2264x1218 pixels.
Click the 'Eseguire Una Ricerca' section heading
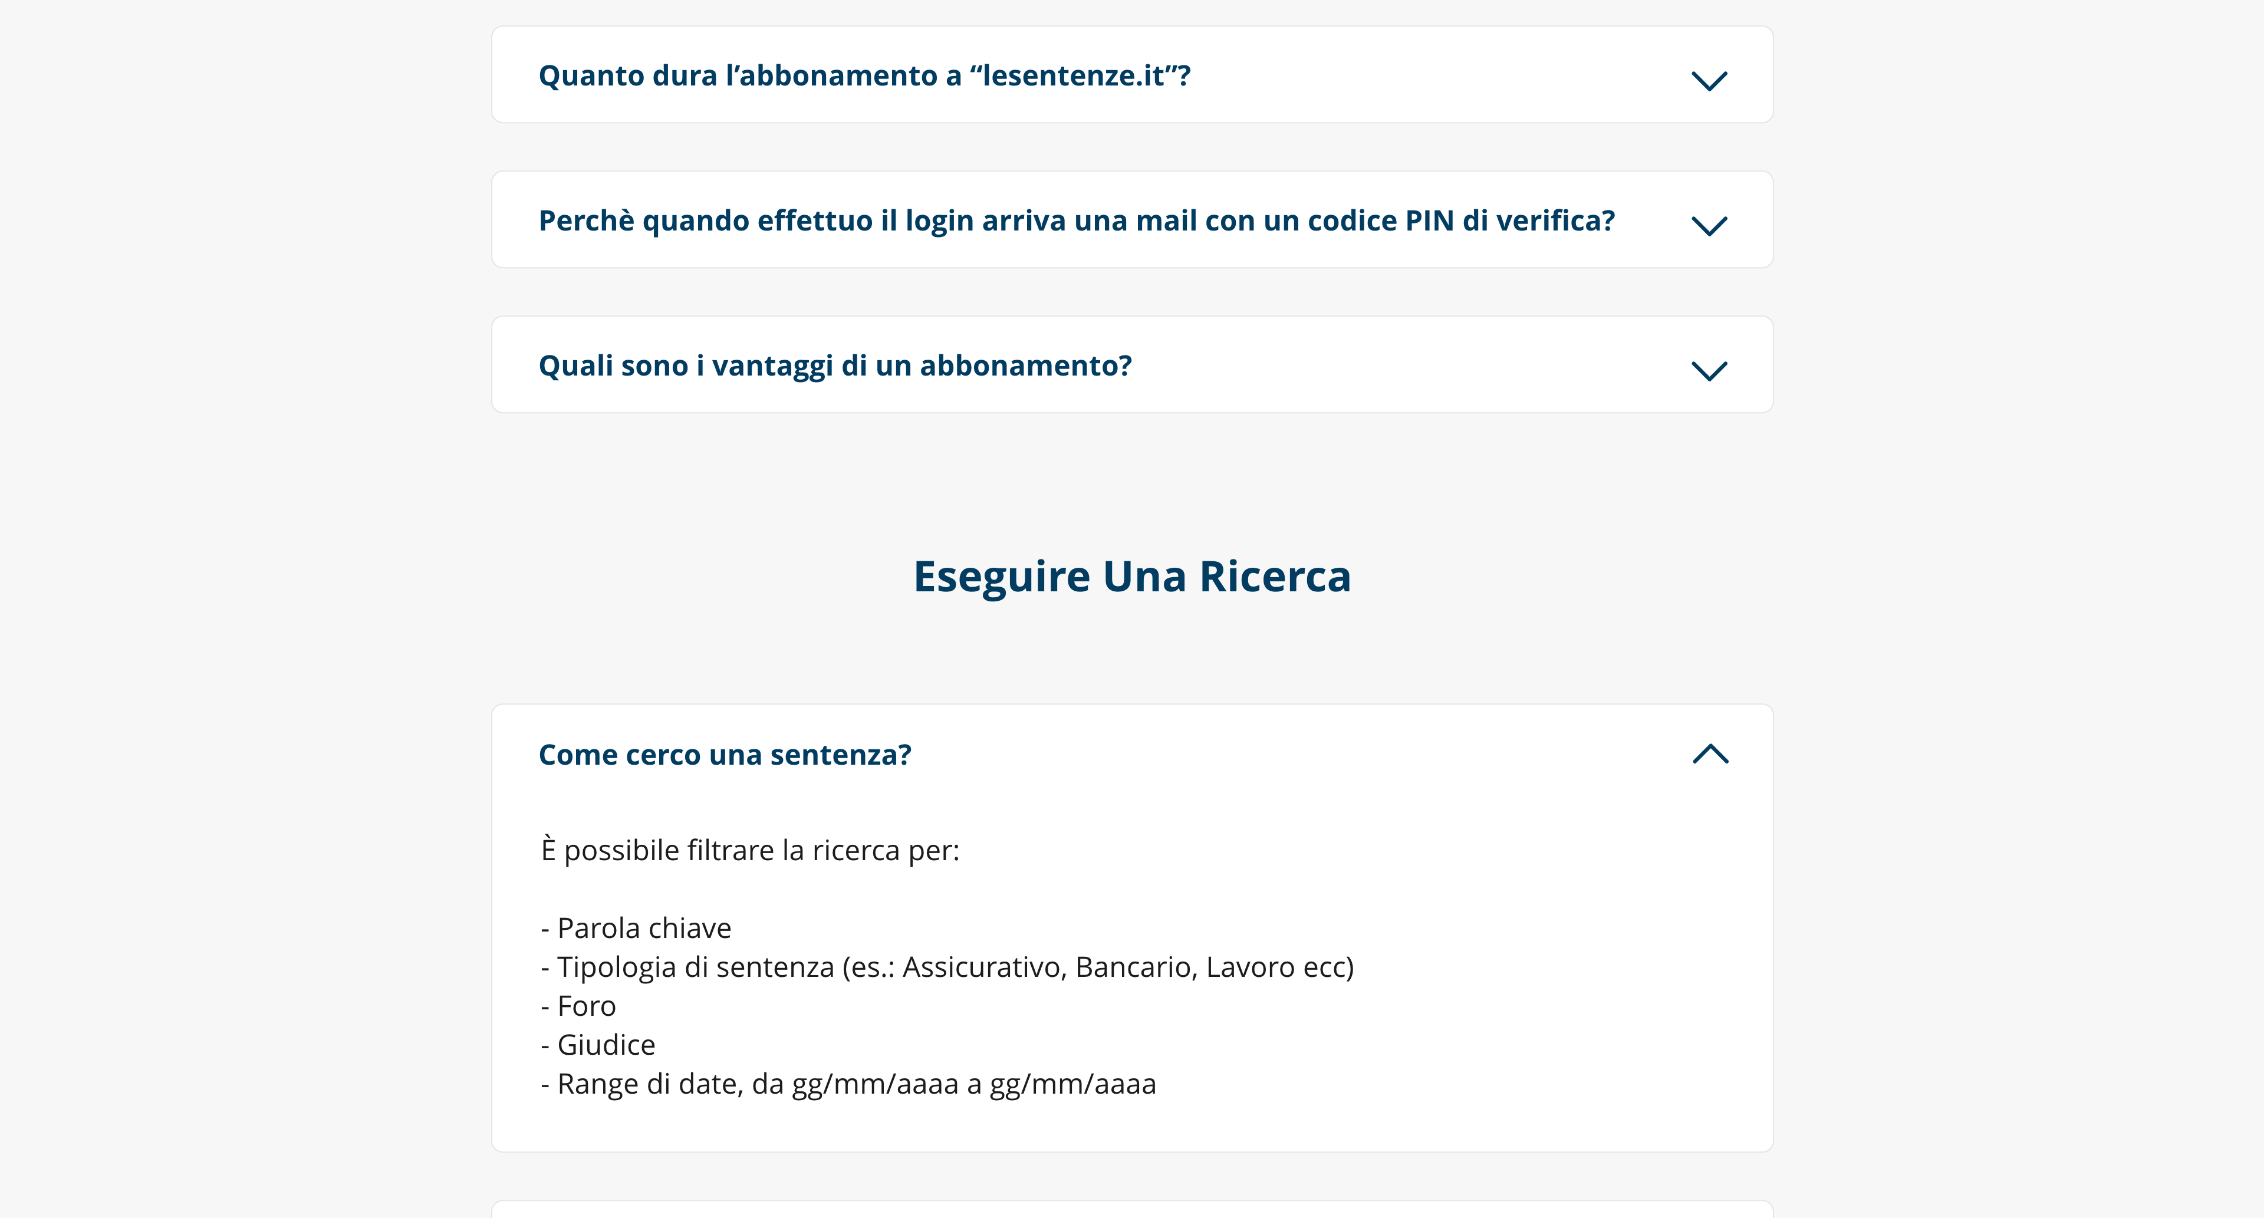(x=1132, y=577)
